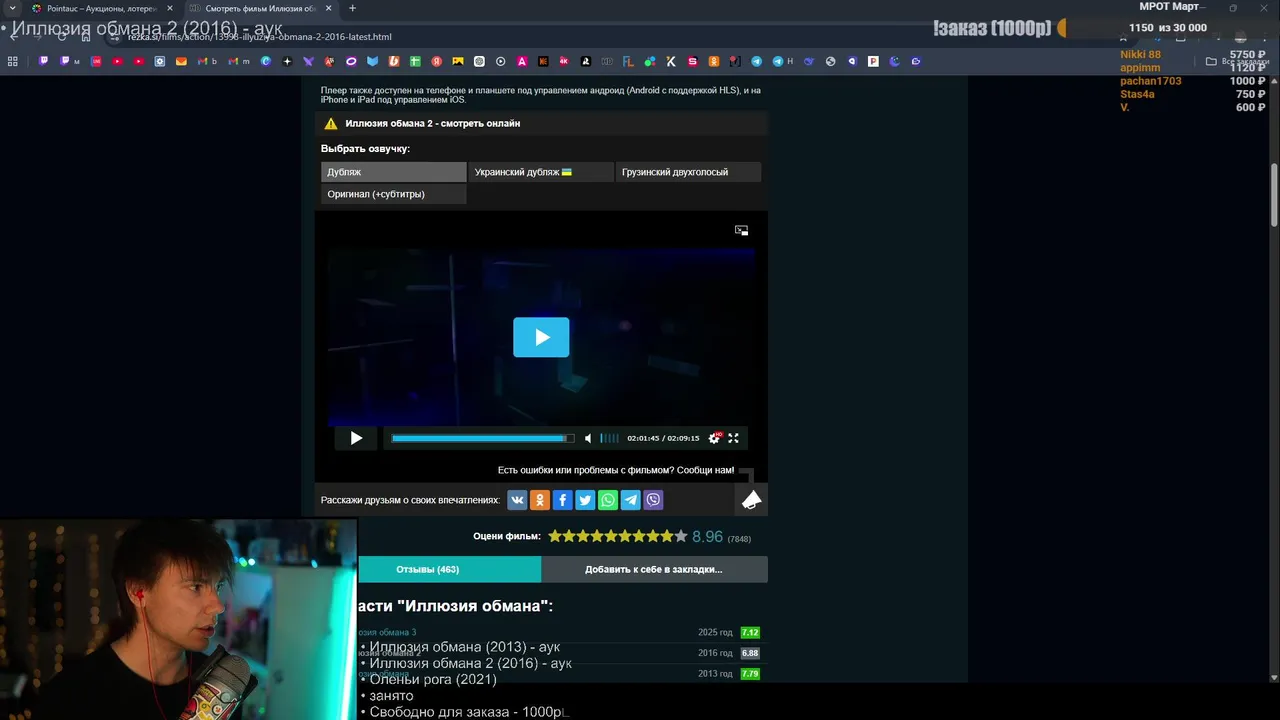Close the Смотреть фильм Иллюзия tab

[328, 8]
